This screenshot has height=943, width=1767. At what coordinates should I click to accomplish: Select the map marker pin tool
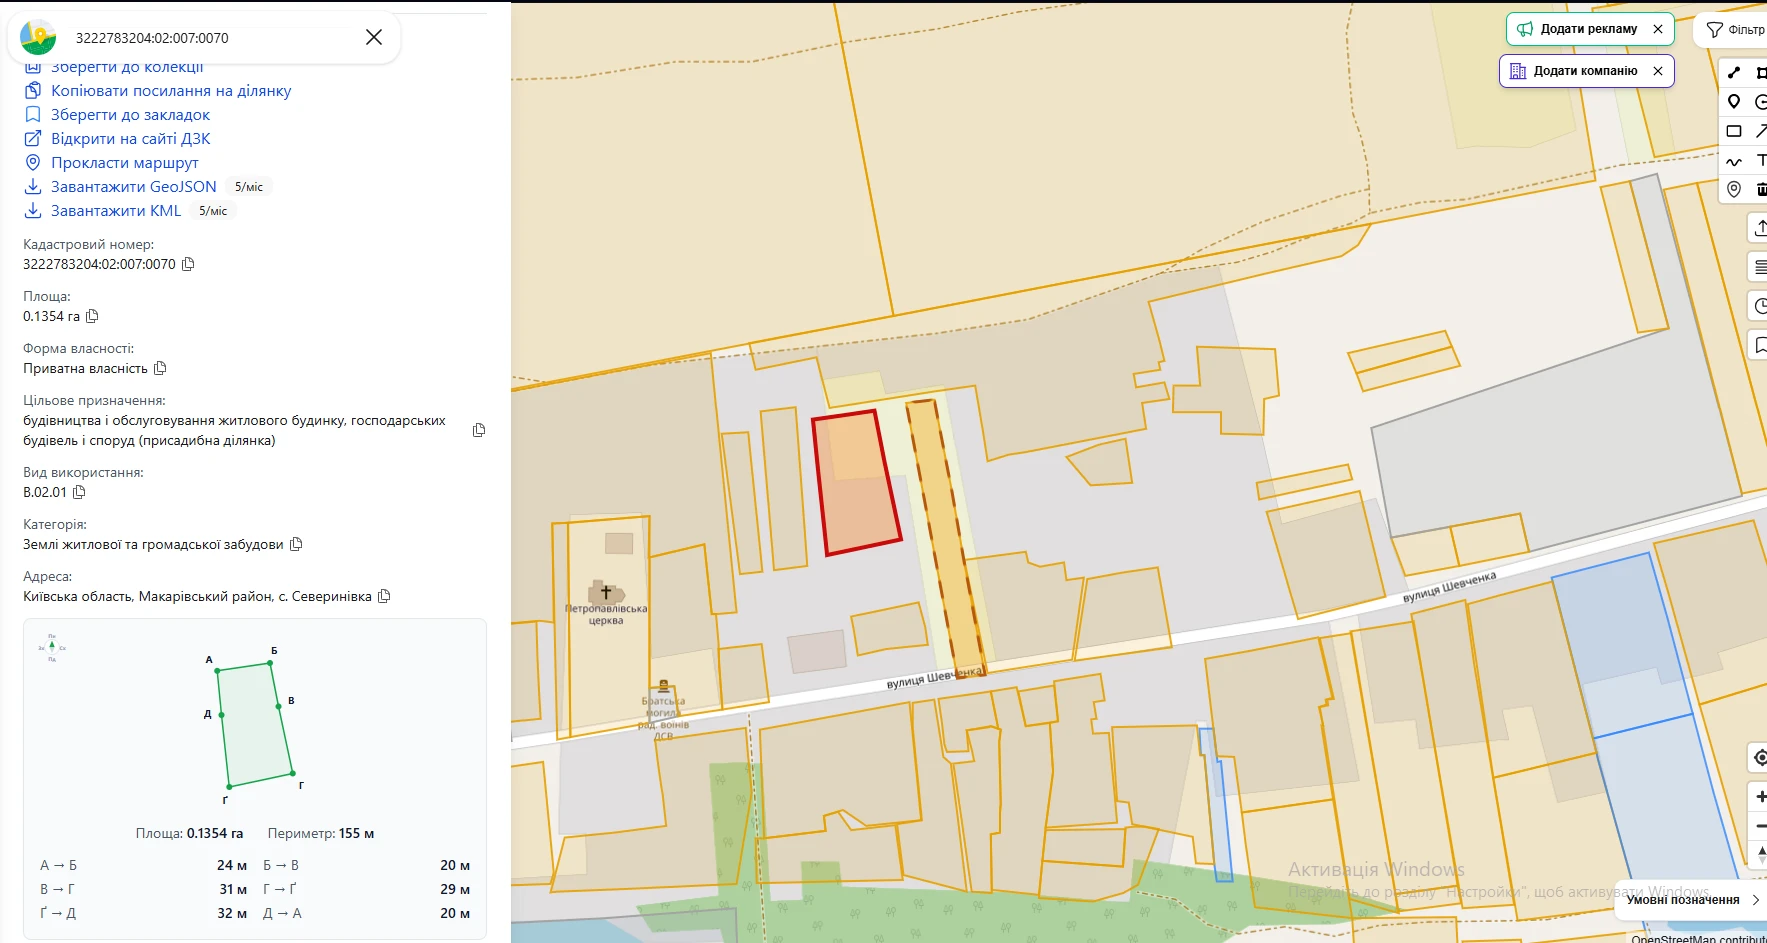(x=1734, y=102)
